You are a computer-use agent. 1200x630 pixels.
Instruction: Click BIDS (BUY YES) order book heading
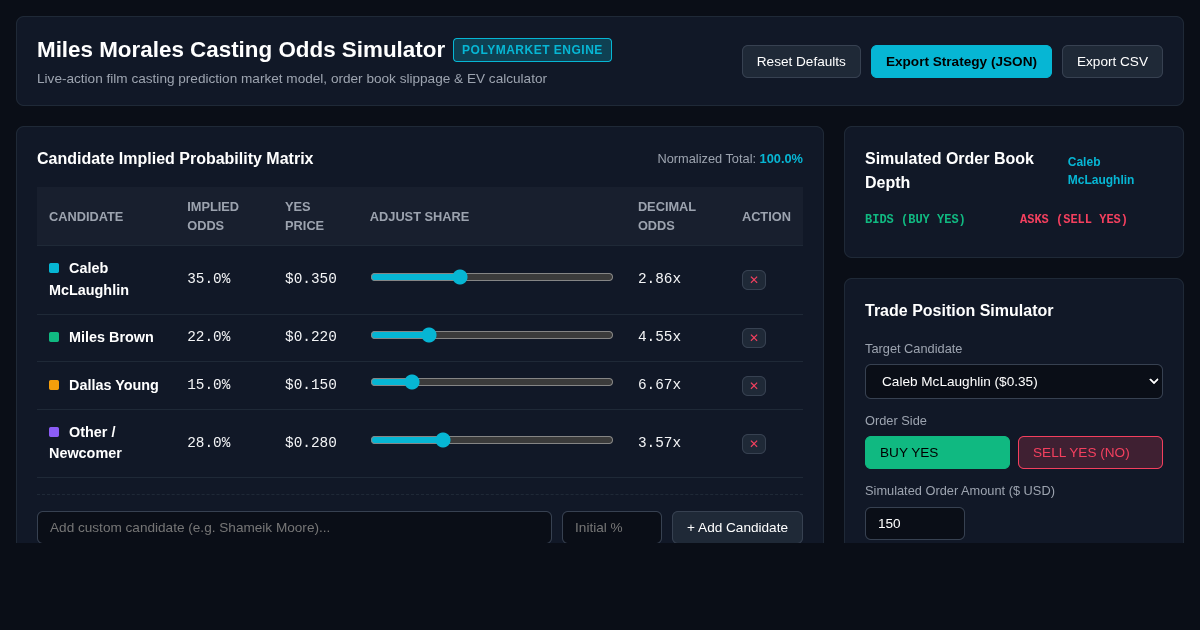coord(915,219)
